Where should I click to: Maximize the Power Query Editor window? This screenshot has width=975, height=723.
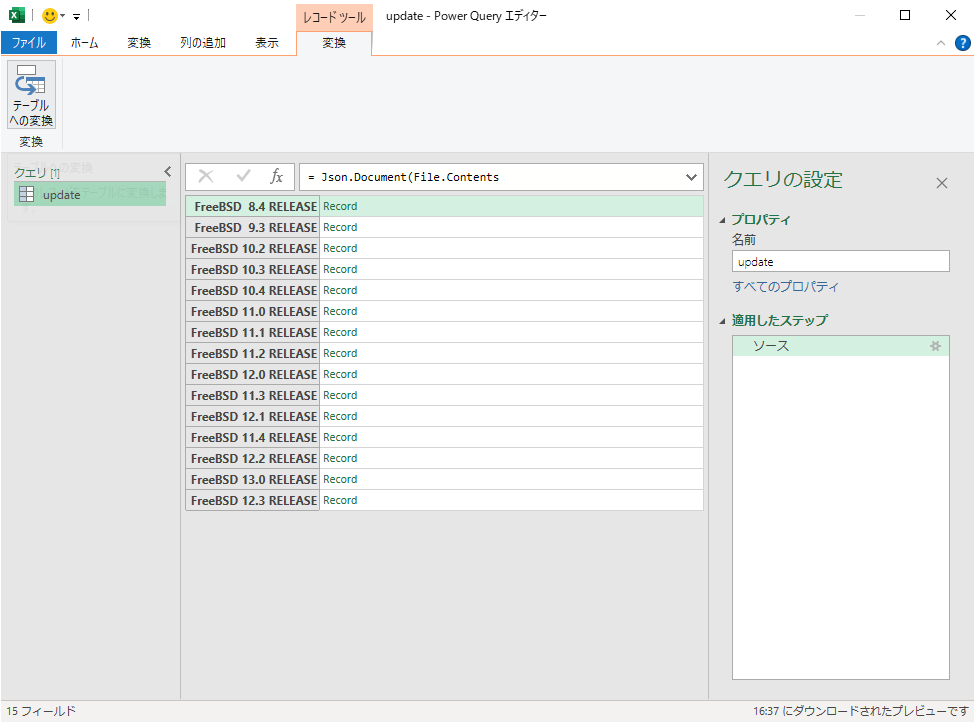tap(905, 16)
